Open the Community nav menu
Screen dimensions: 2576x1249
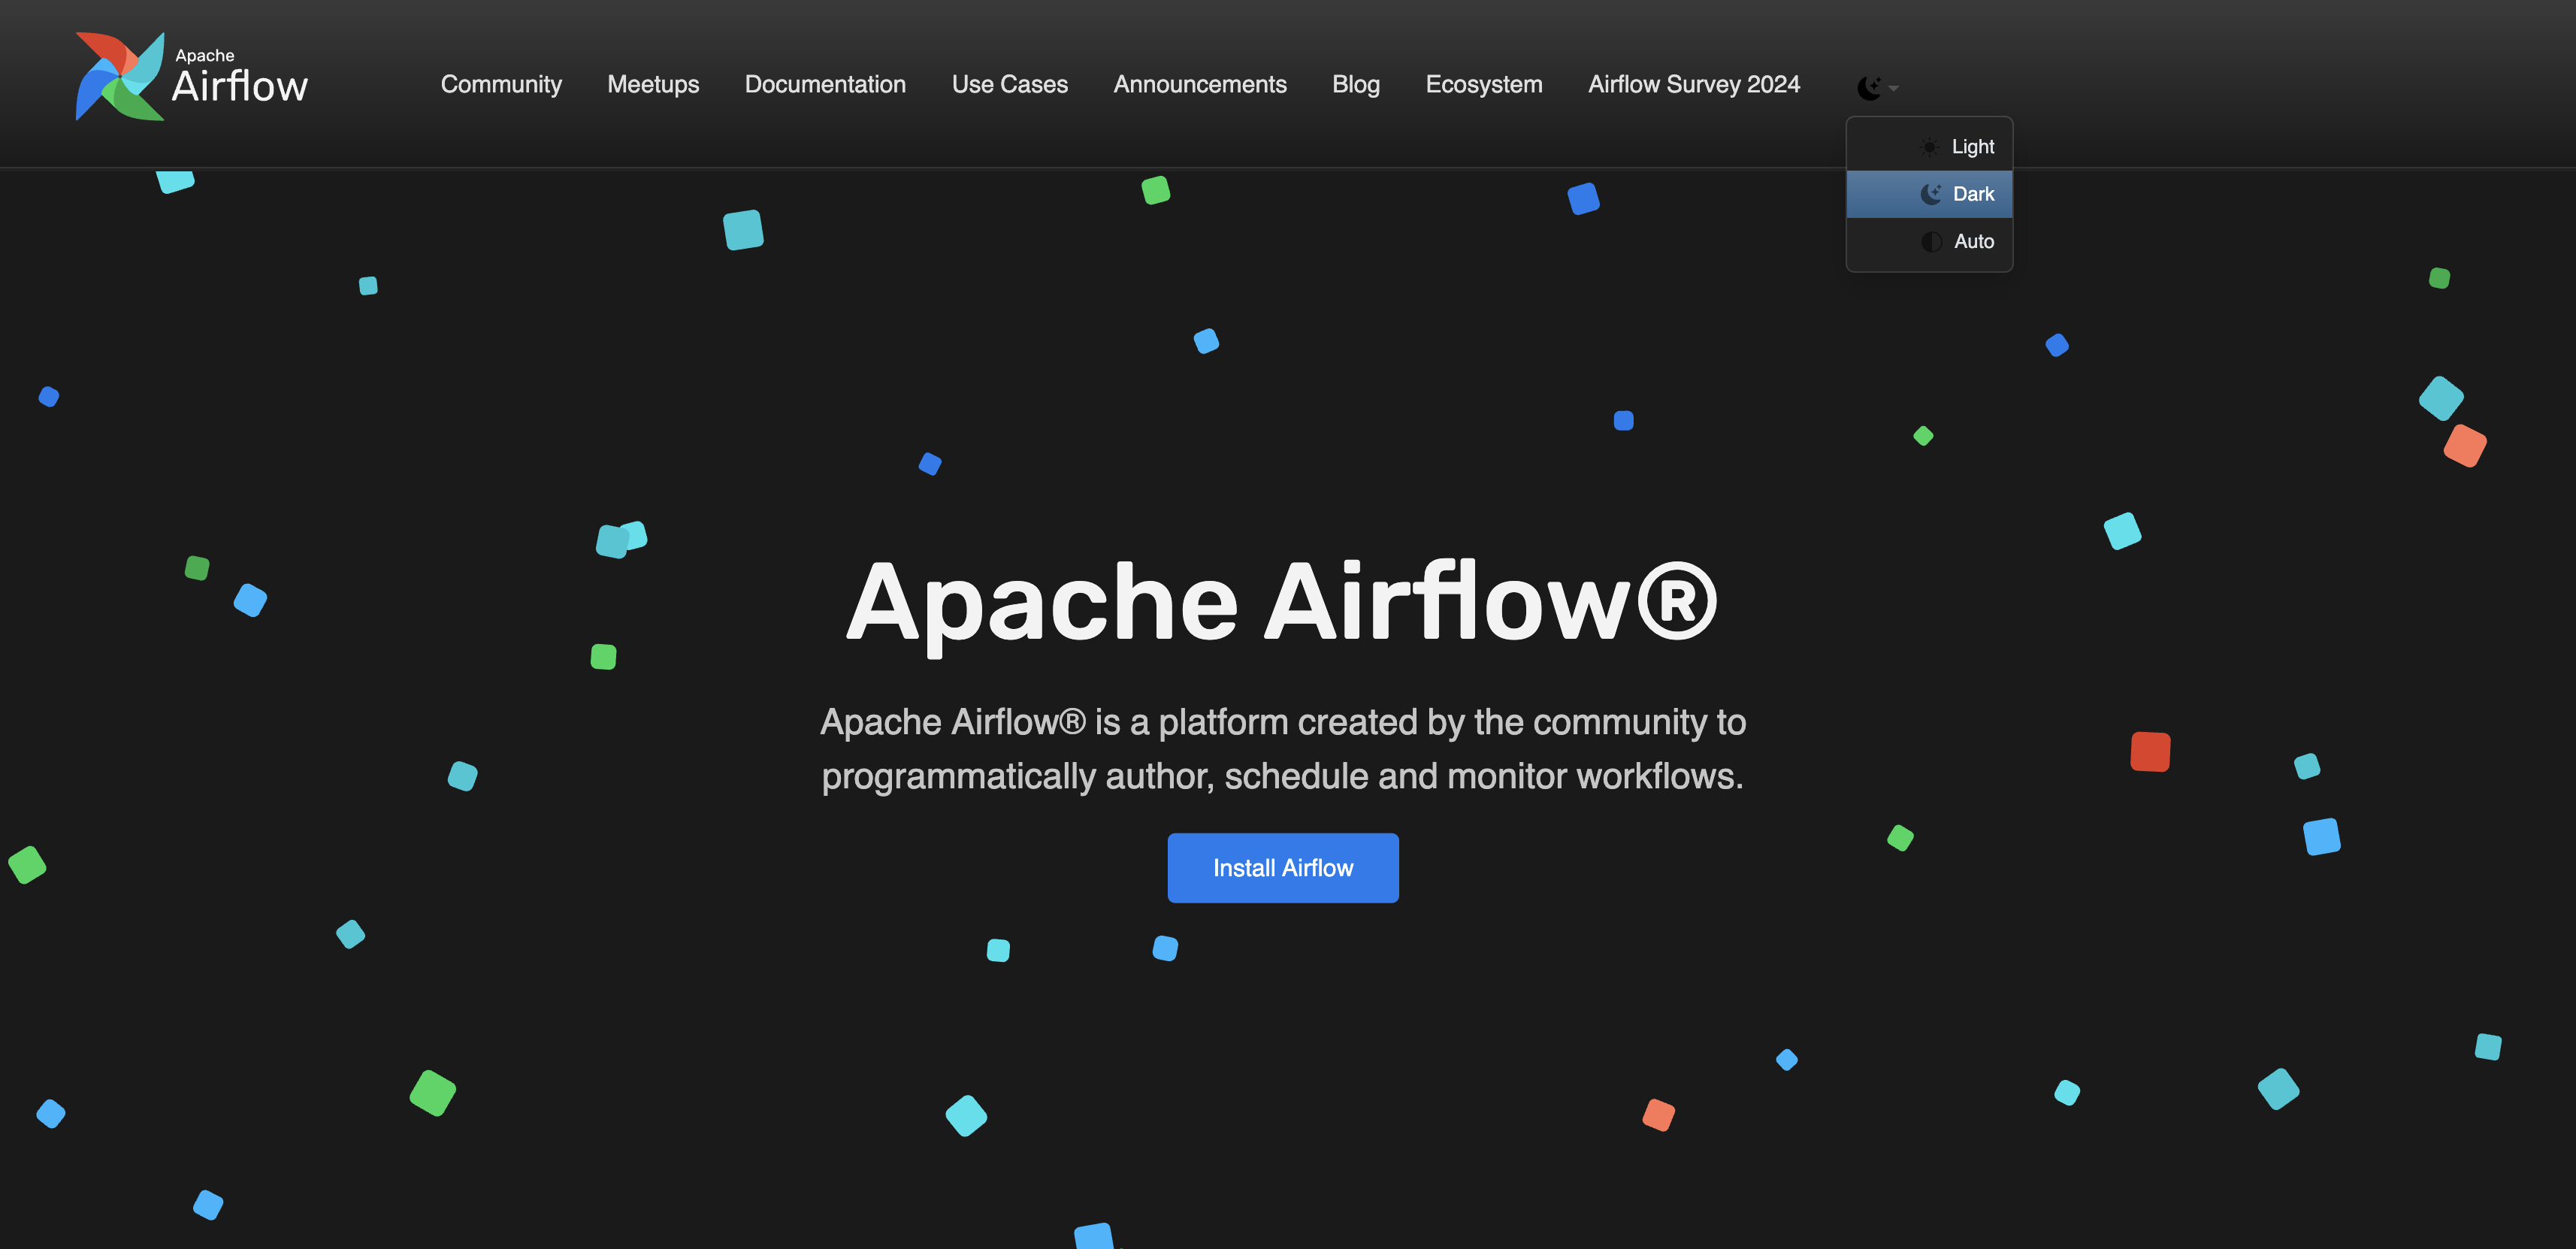pos(501,85)
